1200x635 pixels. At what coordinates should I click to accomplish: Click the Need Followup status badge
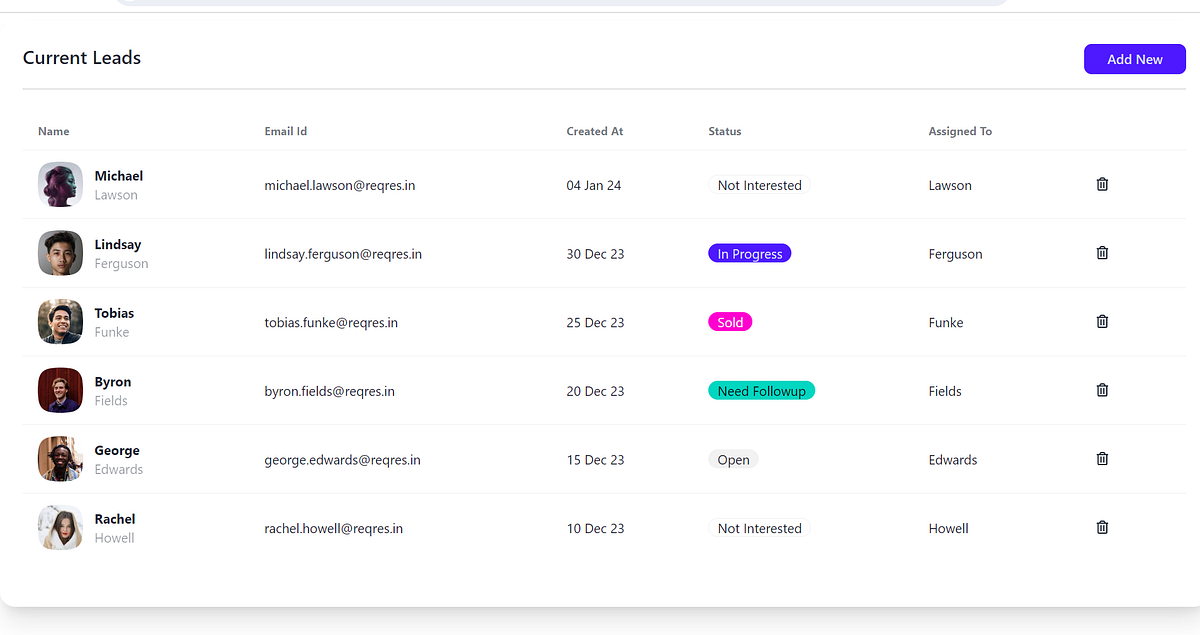tap(761, 390)
